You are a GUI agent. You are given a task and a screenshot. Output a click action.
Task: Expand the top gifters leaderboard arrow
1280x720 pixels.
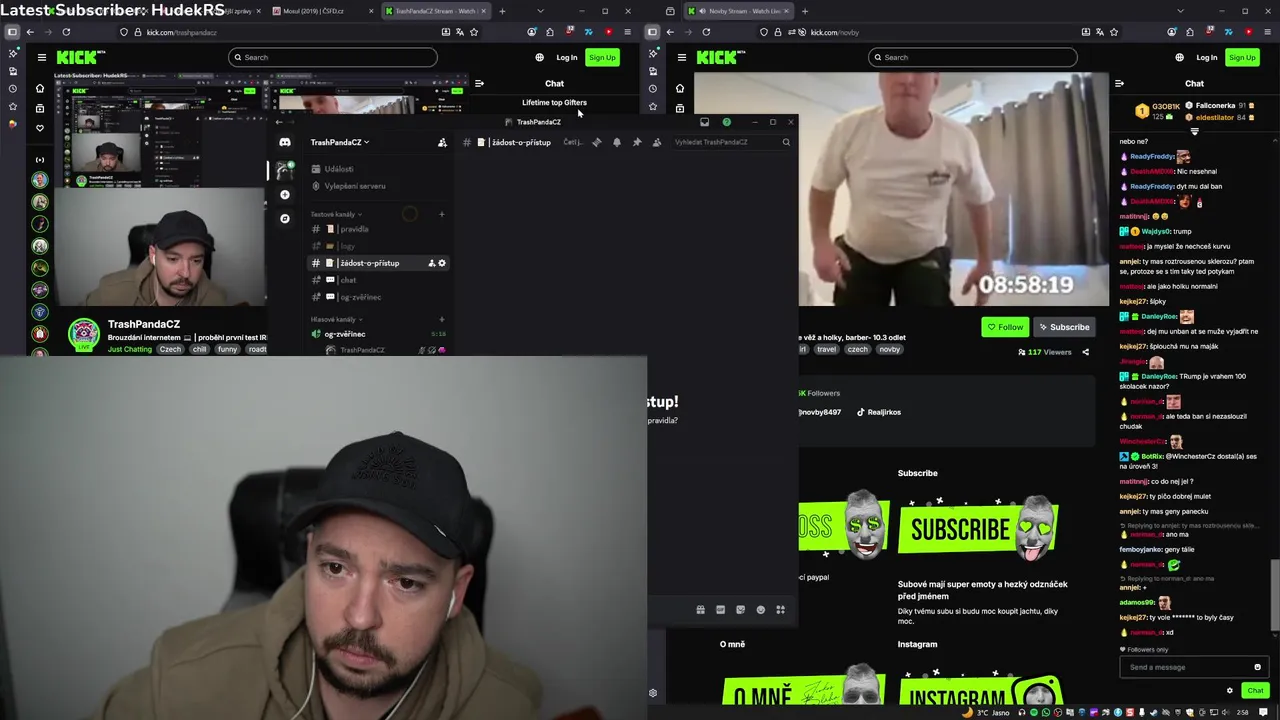pos(1194,131)
